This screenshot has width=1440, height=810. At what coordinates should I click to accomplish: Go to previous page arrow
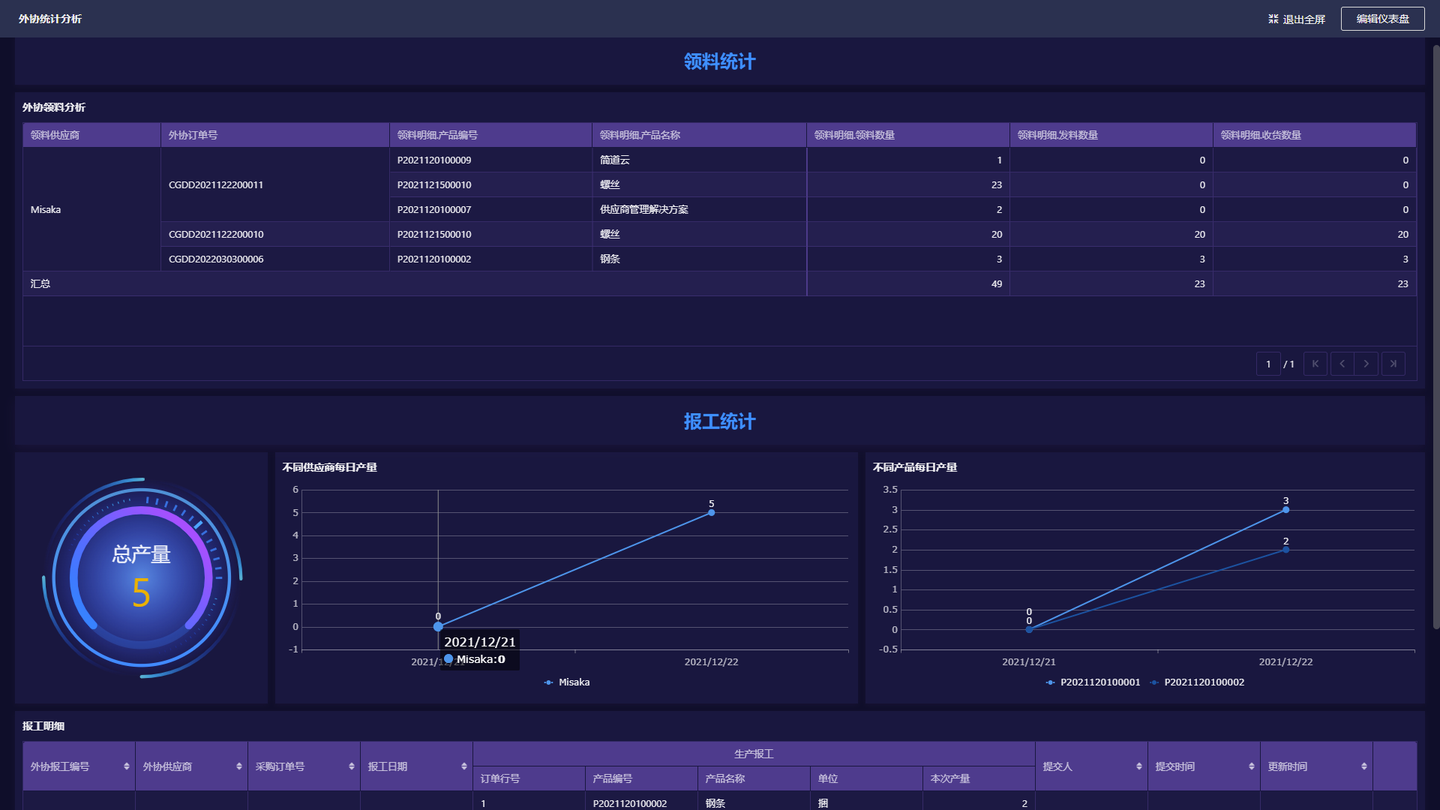click(x=1341, y=364)
